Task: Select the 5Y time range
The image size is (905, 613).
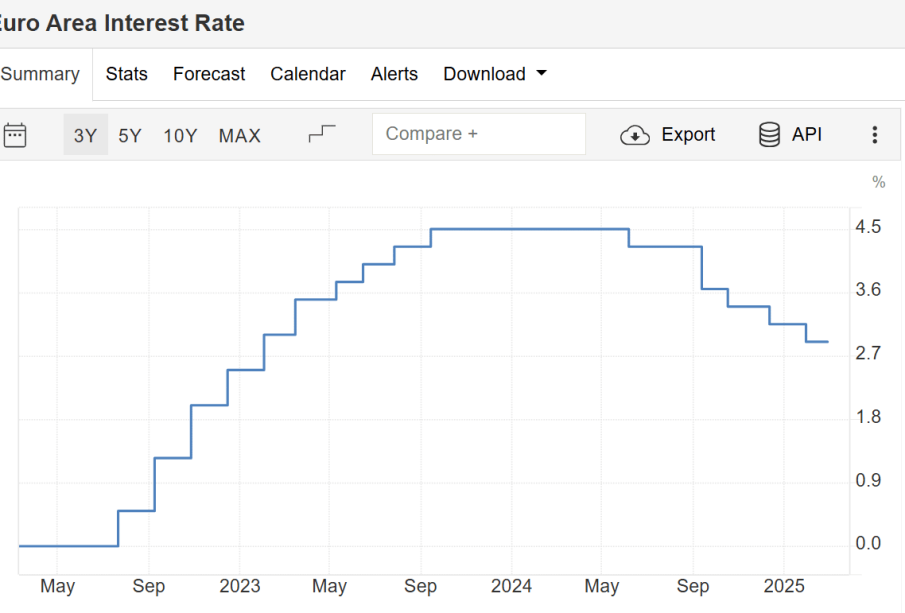Action: coord(130,136)
